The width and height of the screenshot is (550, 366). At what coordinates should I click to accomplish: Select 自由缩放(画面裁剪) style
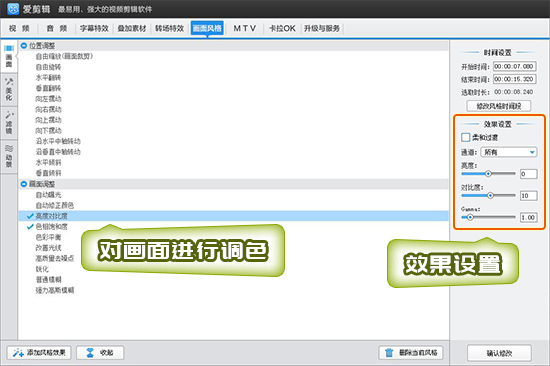click(x=64, y=56)
